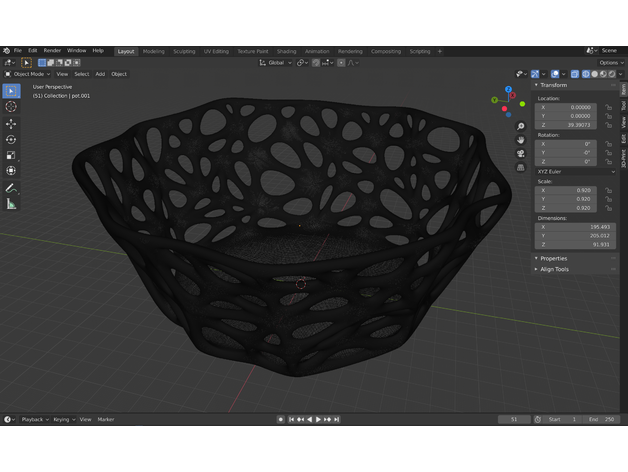The width and height of the screenshot is (628, 472).
Task: Jump to the first frame
Action: pyautogui.click(x=291, y=420)
